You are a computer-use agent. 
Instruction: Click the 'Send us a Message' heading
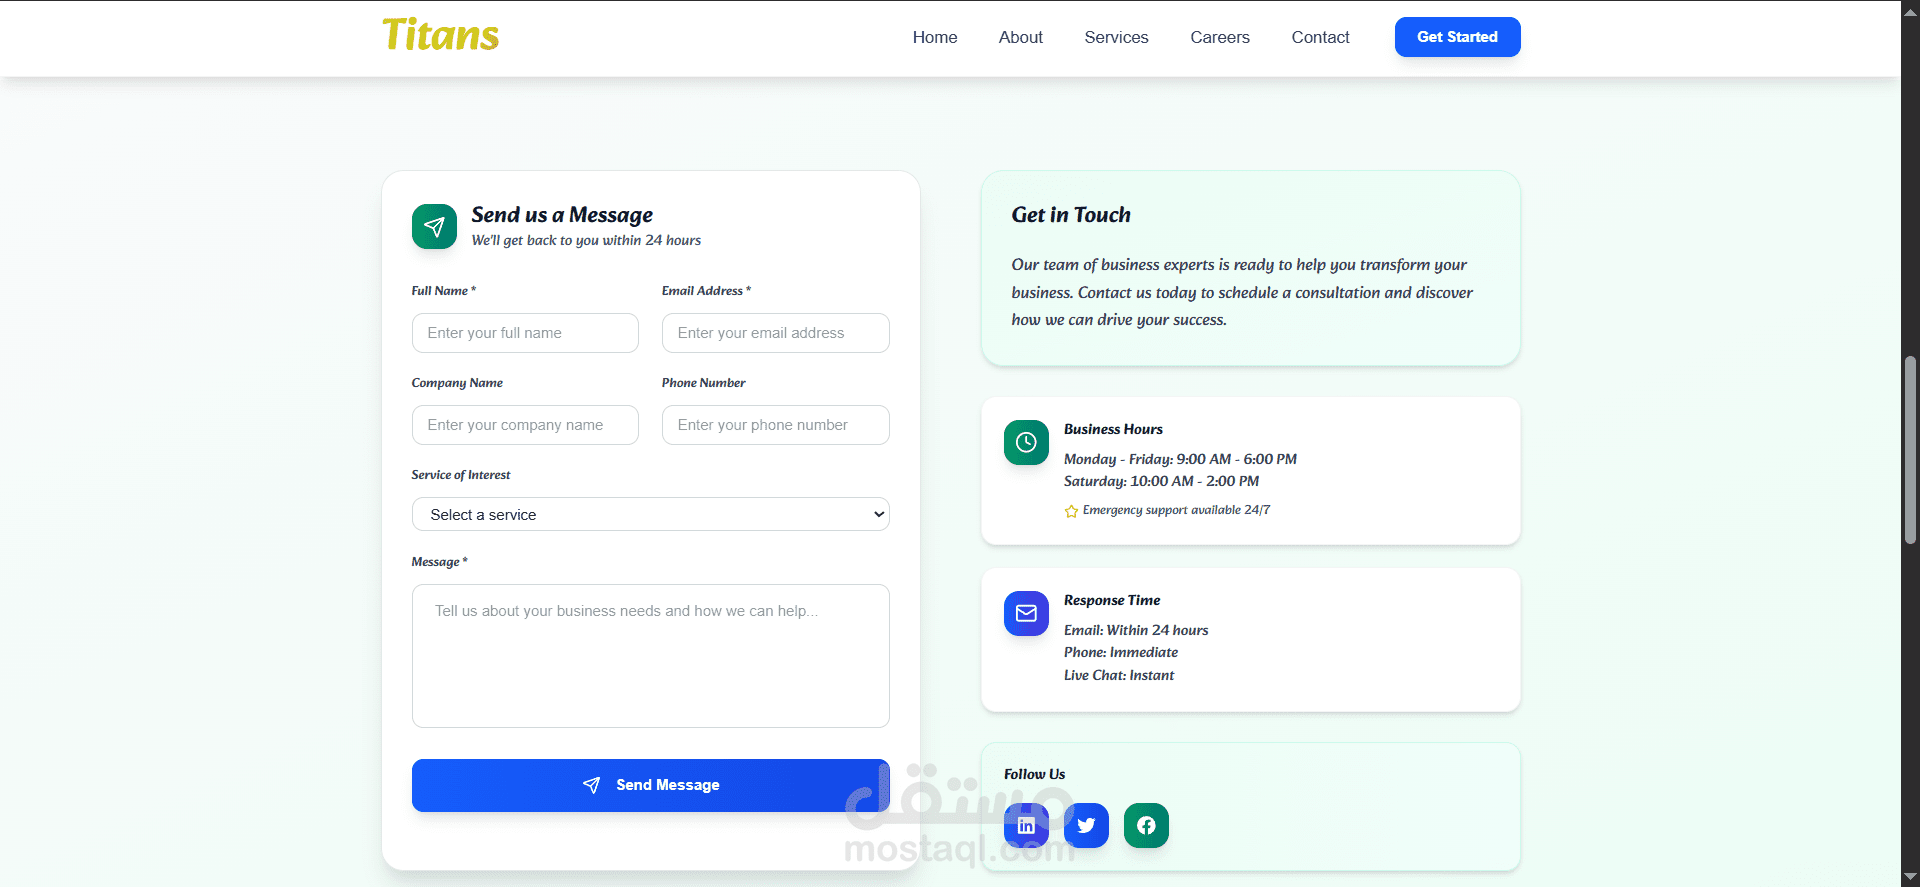562,215
